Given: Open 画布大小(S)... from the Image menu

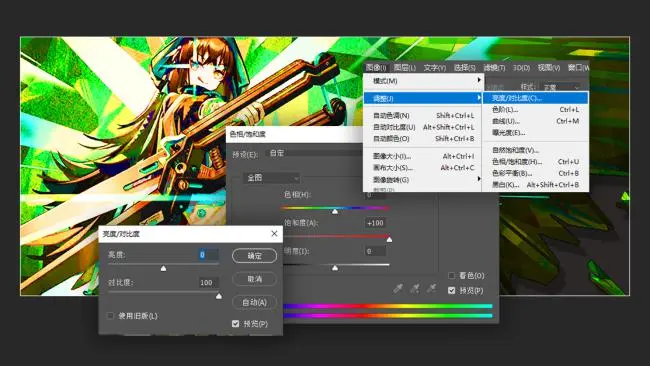Looking at the screenshot, I should [x=422, y=168].
